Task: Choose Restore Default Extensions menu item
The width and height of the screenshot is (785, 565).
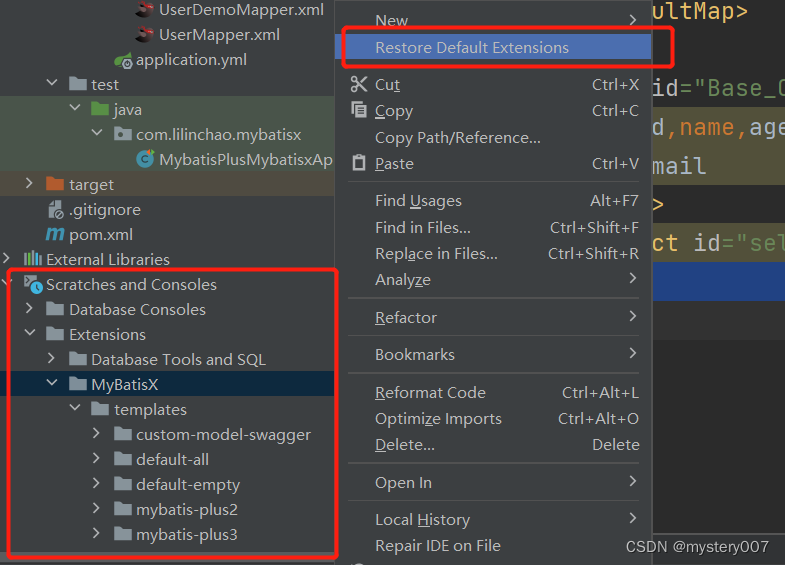Action: pos(493,48)
